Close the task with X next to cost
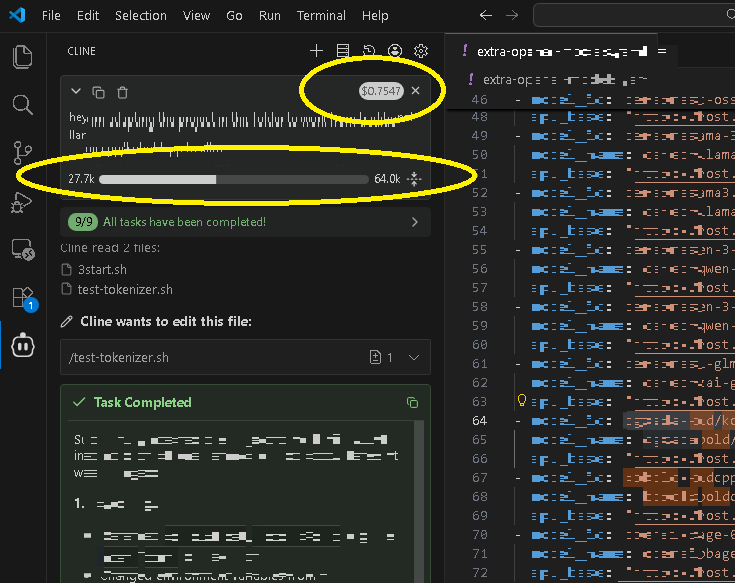Image resolution: width=735 pixels, height=583 pixels. [415, 91]
